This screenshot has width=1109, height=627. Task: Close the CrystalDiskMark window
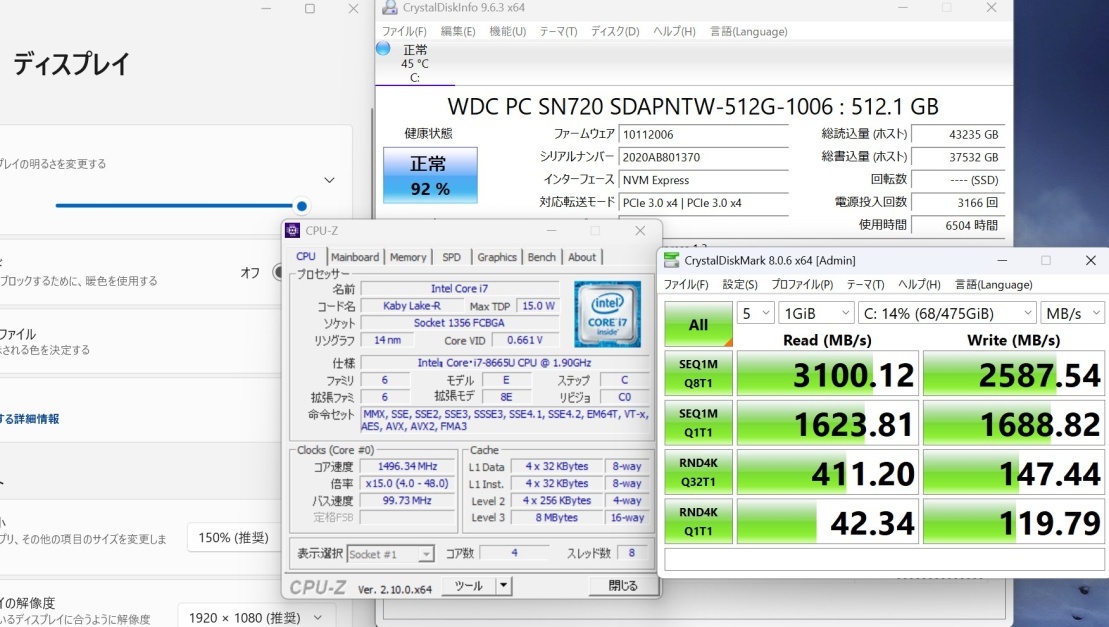click(1091, 260)
